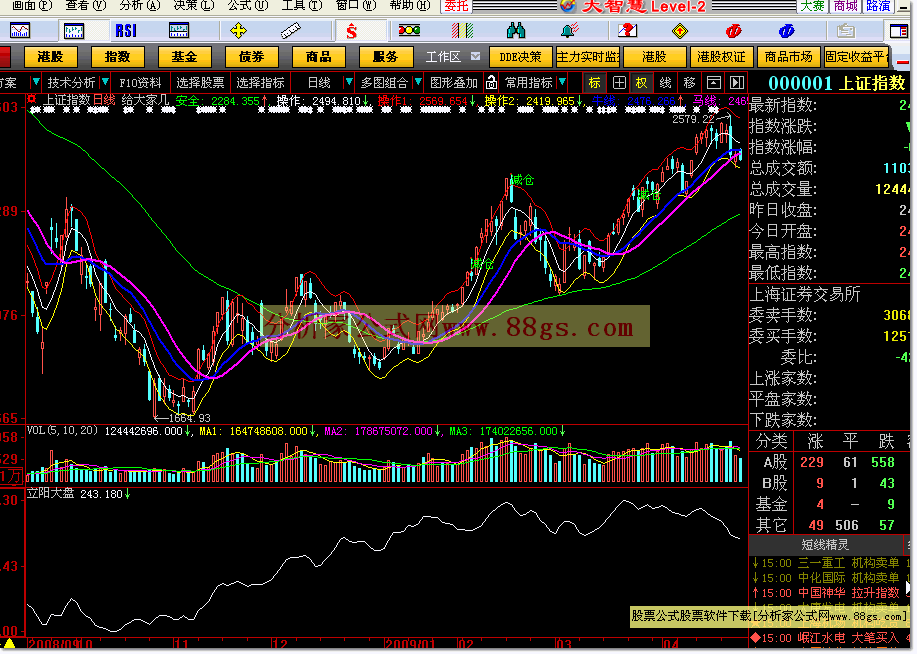Click the F10资料 button
This screenshot has width=917, height=654.
[140, 82]
